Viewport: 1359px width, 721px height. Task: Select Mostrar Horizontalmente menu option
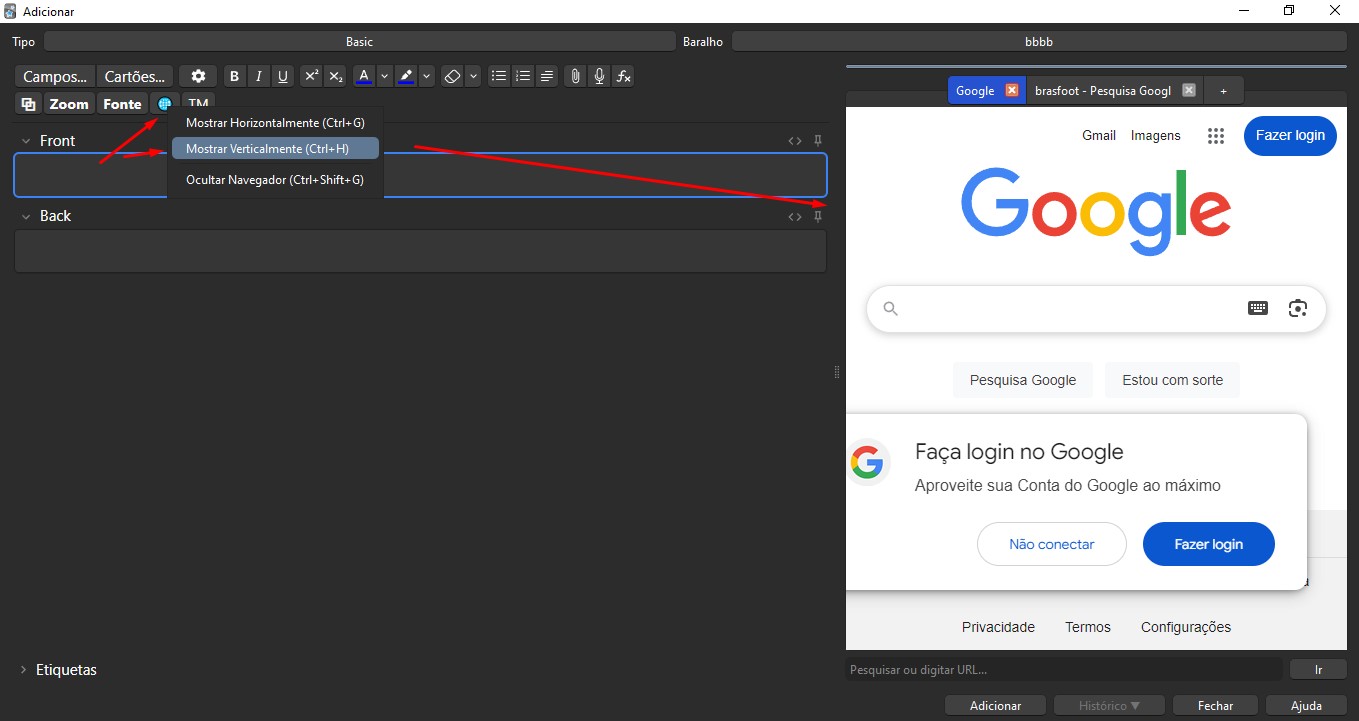275,123
